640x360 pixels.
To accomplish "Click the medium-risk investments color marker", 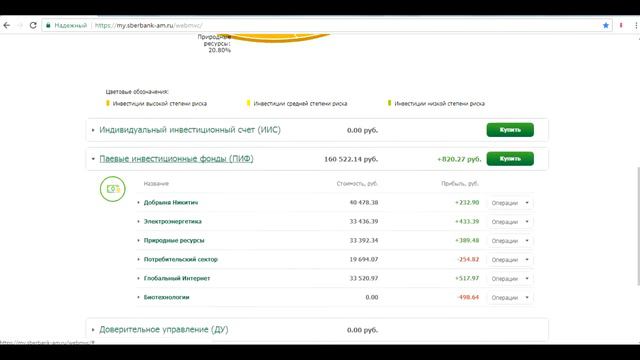I will [x=248, y=103].
